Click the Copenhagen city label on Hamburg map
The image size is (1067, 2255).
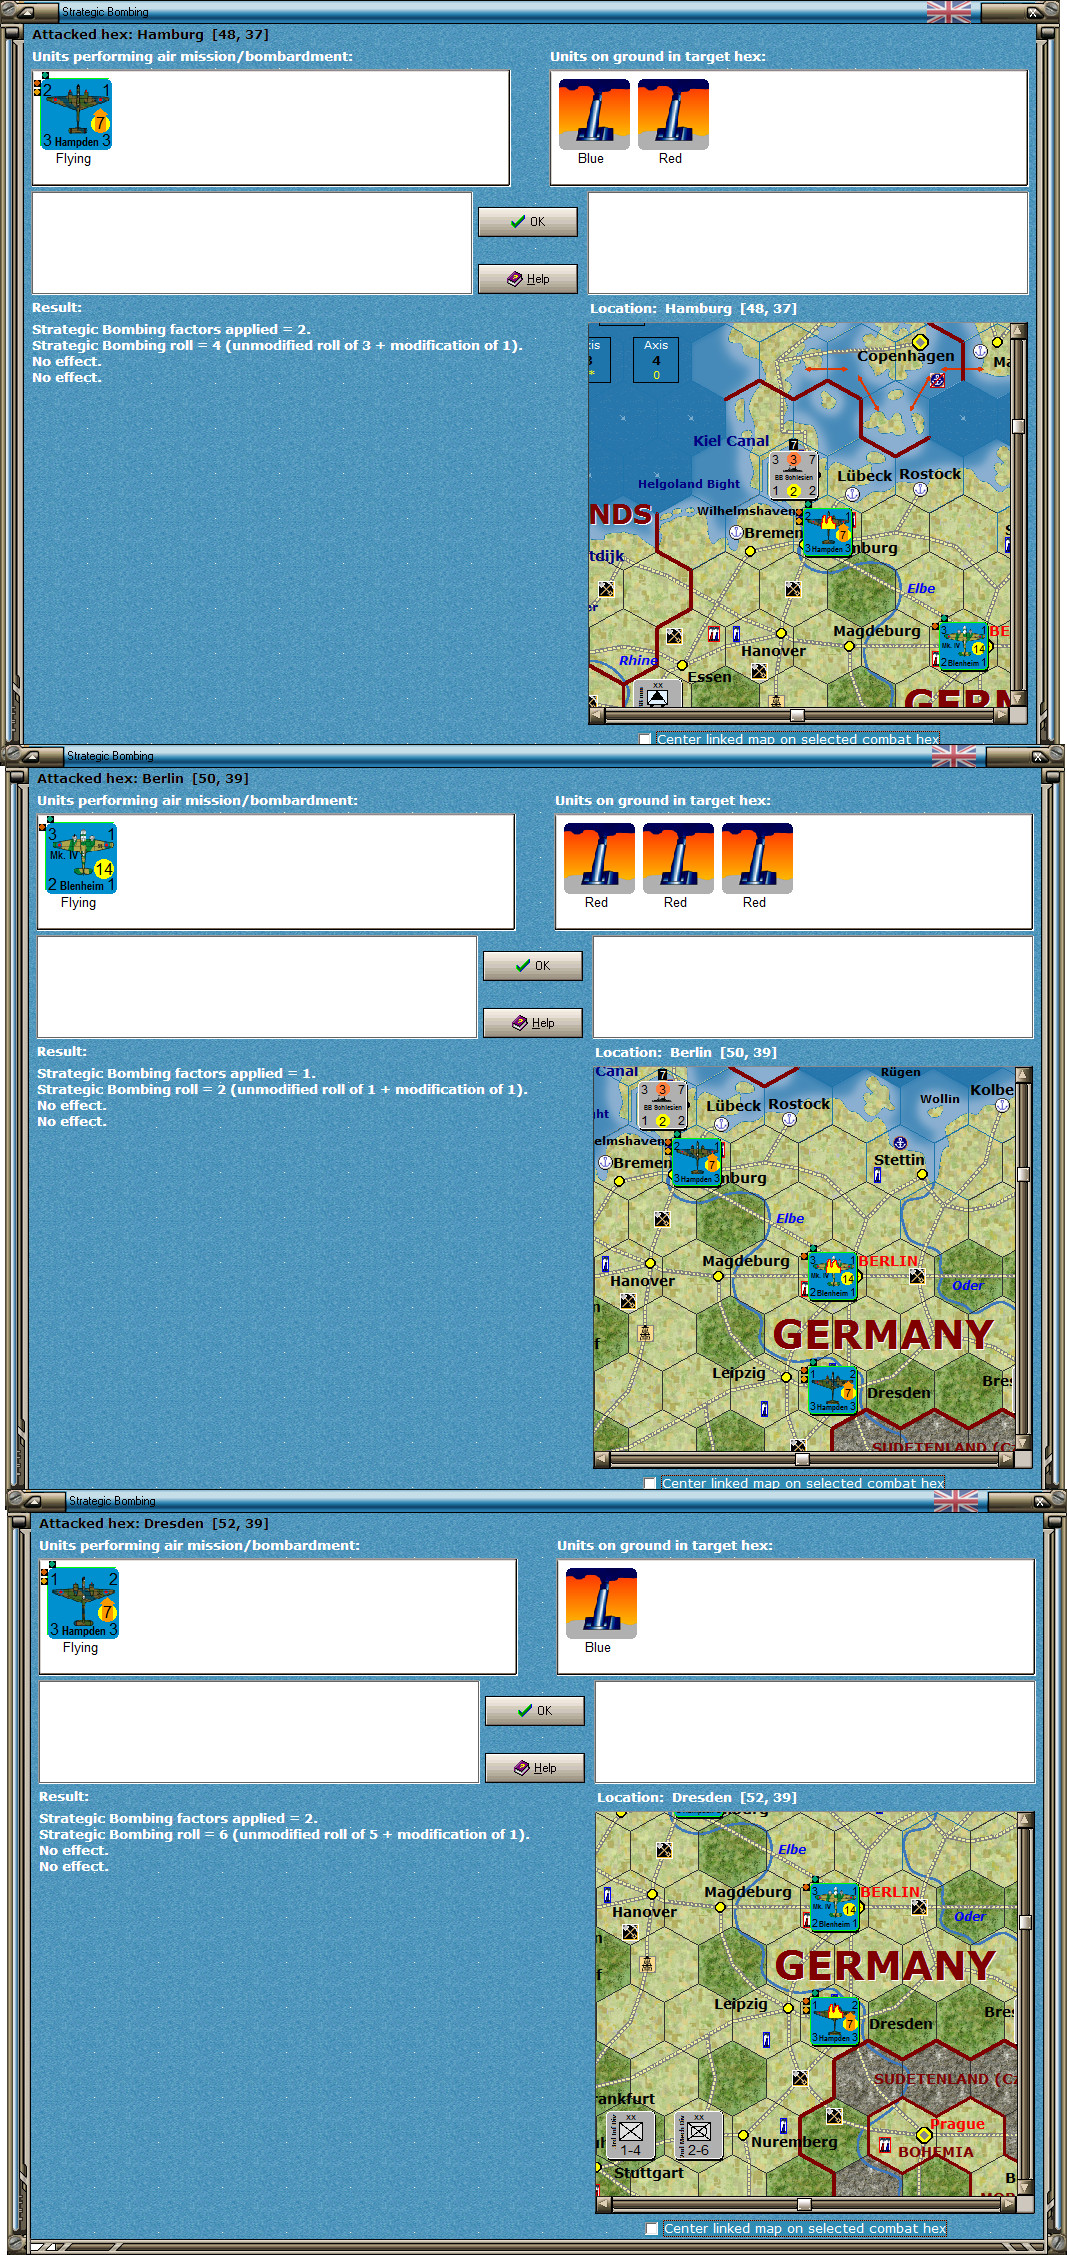coord(906,356)
